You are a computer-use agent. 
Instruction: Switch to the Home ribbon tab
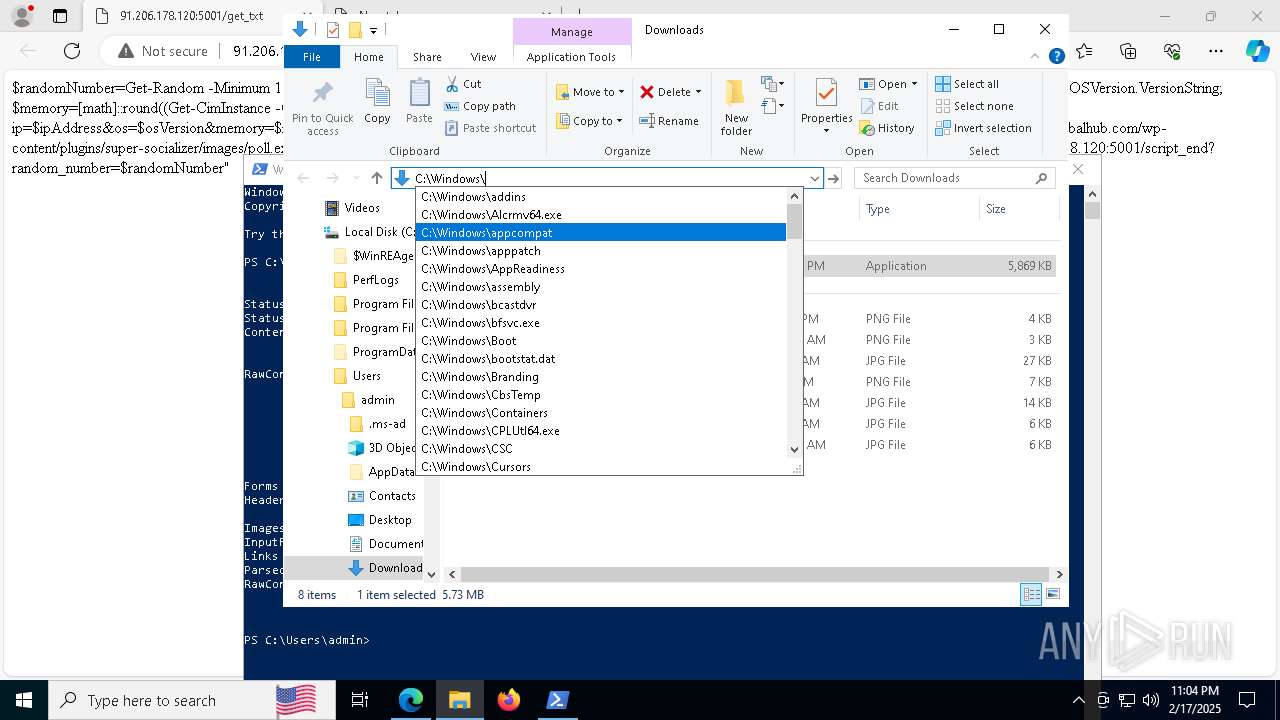click(x=368, y=57)
